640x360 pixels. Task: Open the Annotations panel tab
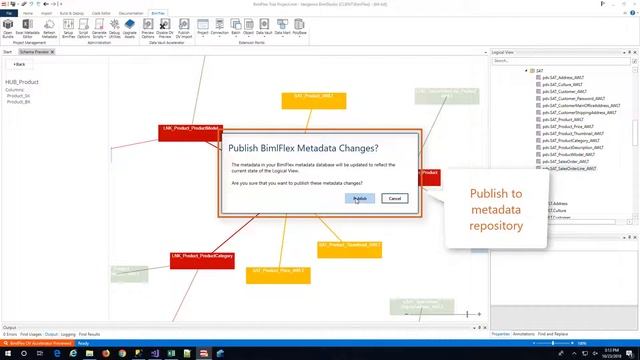(x=523, y=334)
